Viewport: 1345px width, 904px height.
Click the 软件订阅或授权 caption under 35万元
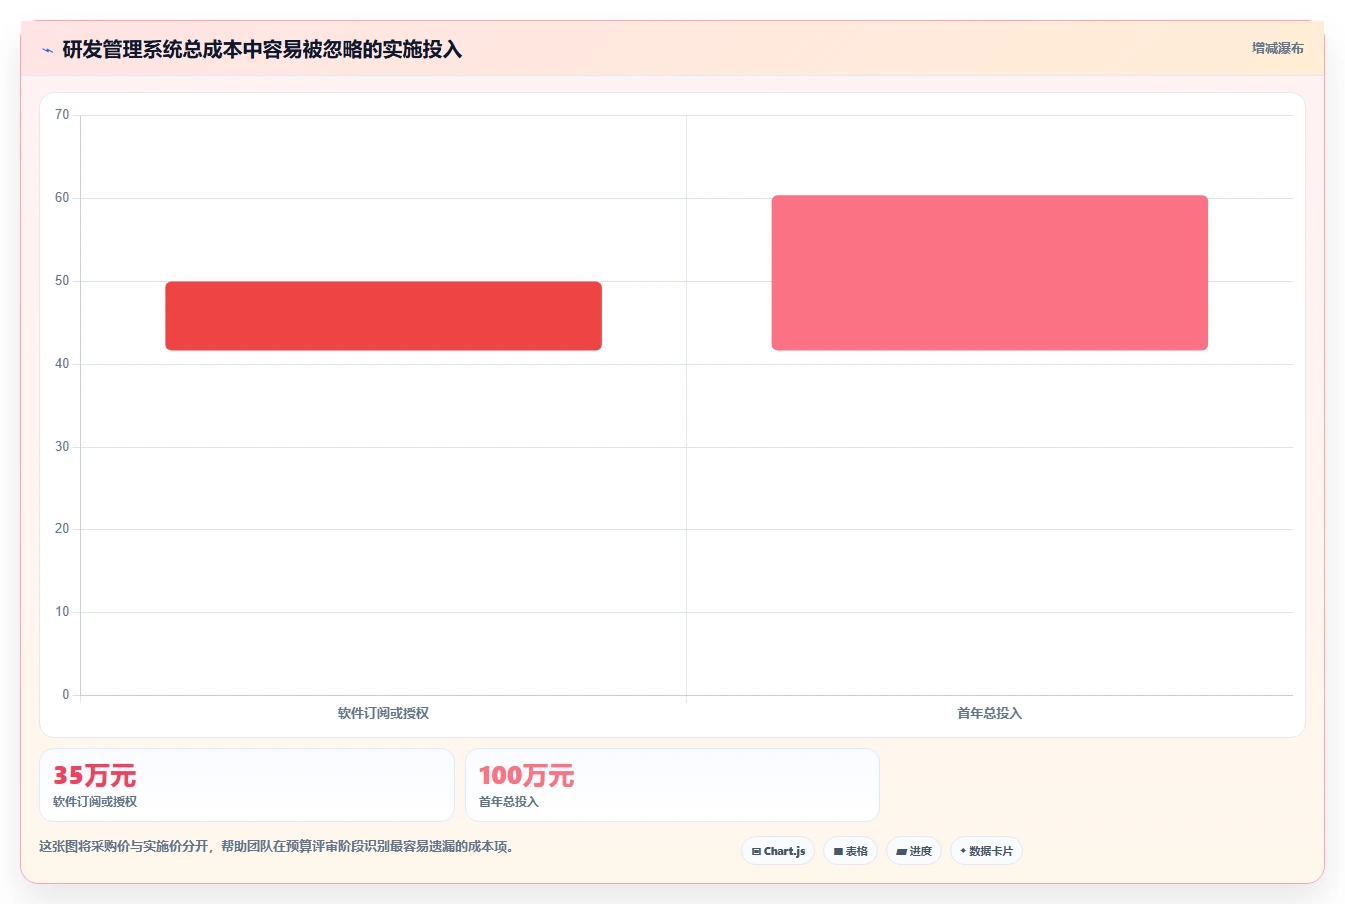95,802
